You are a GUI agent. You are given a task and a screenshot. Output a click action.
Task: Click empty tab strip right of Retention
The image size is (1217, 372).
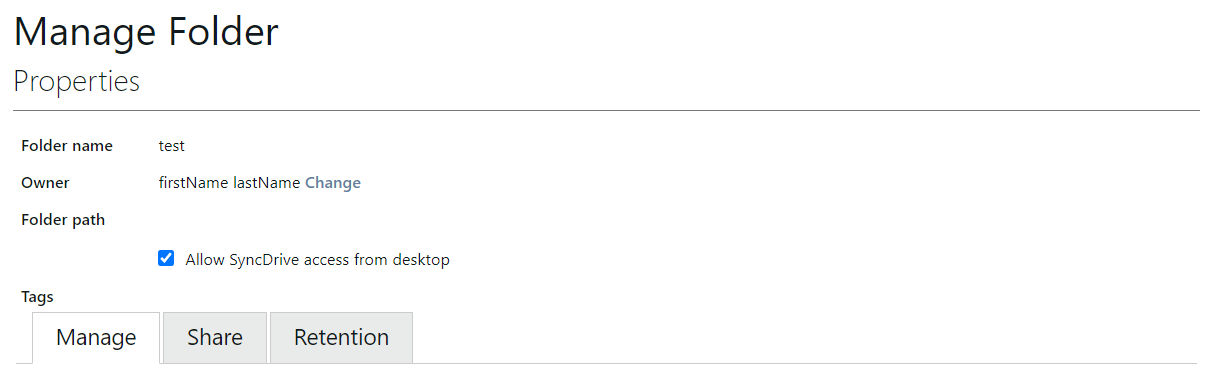tap(805, 338)
